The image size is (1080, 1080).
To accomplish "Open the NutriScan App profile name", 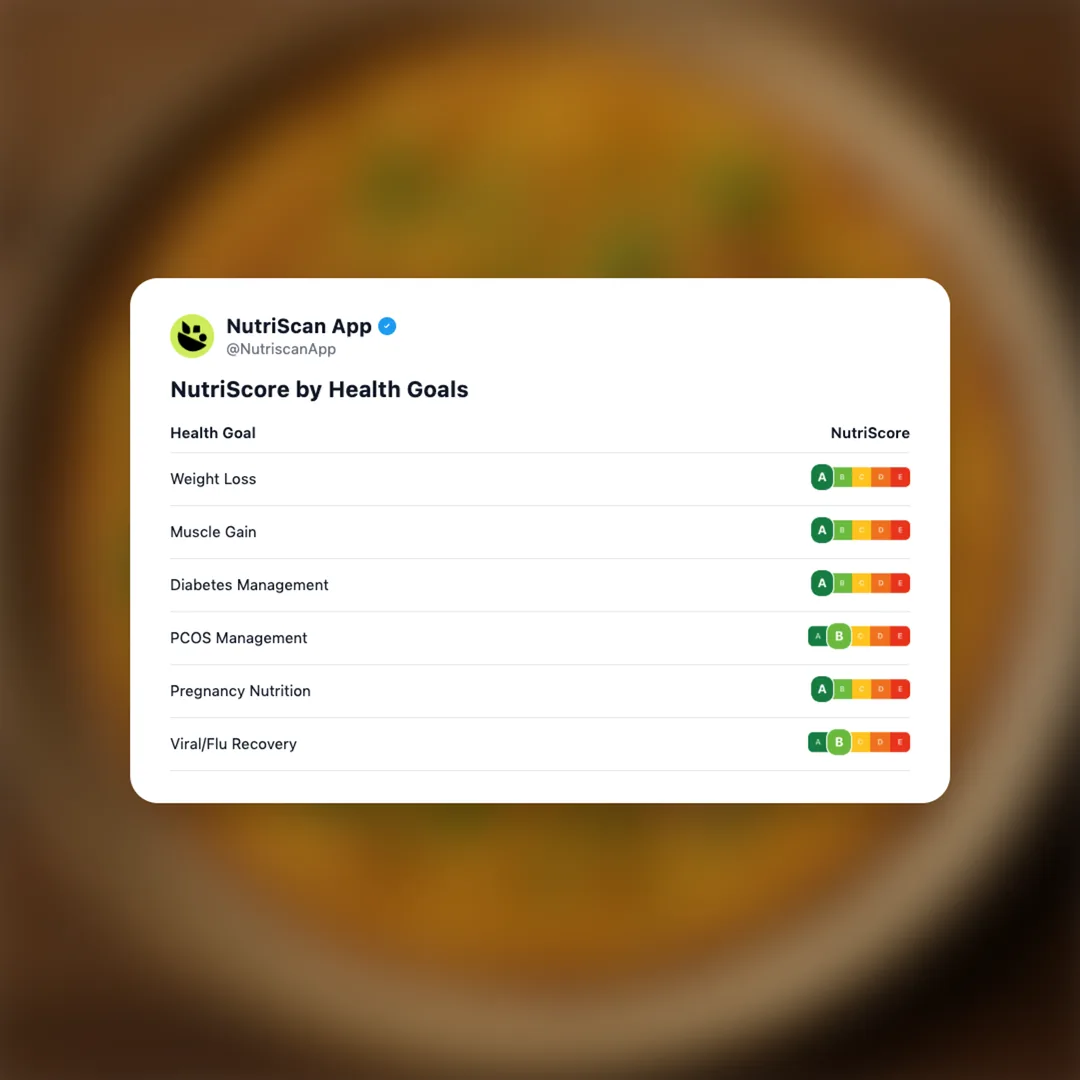I will click(299, 326).
